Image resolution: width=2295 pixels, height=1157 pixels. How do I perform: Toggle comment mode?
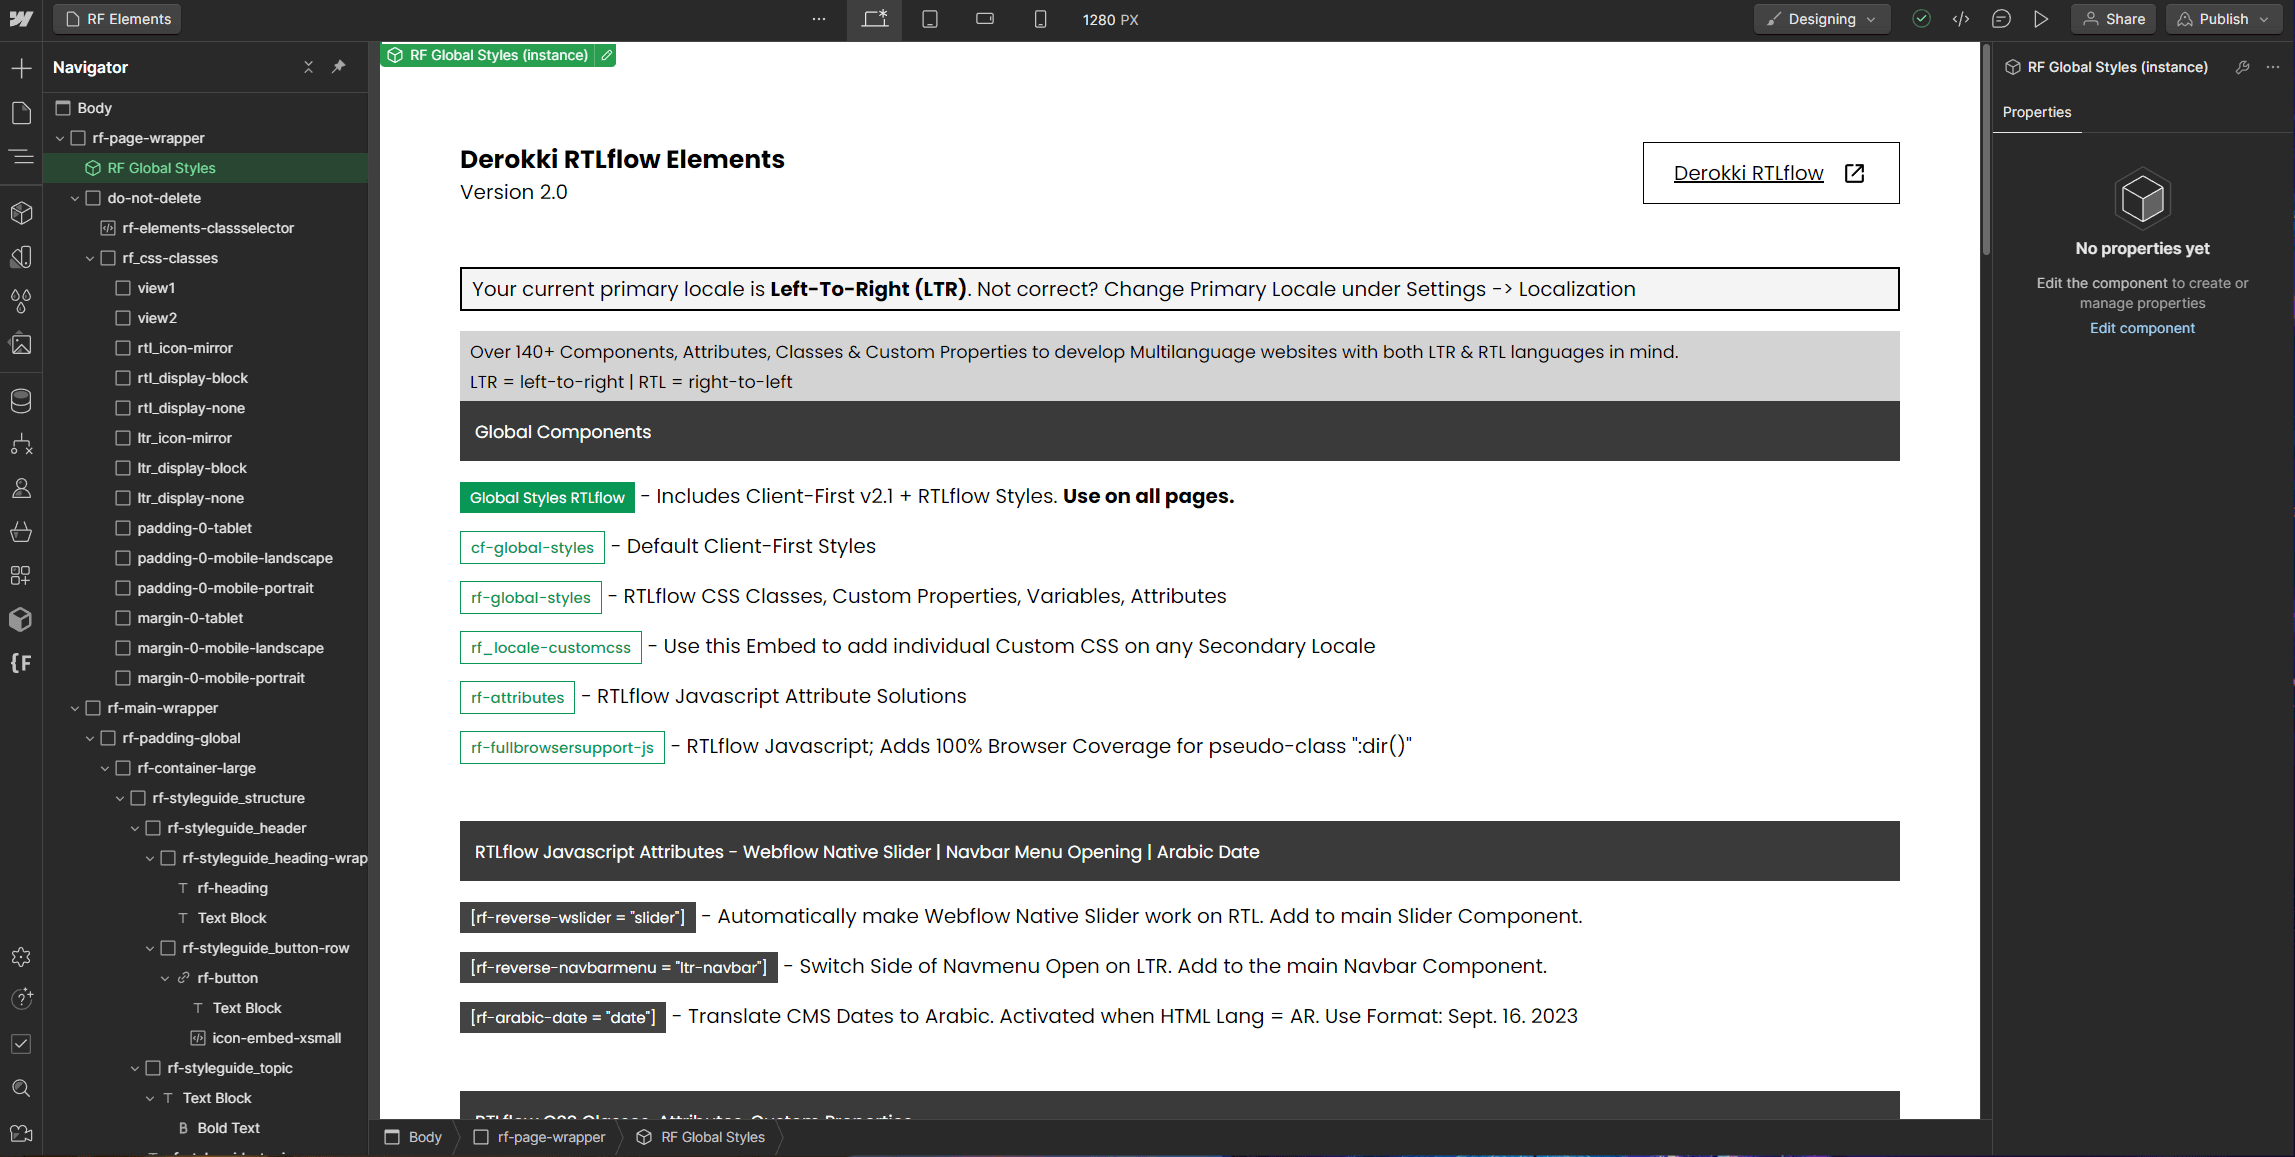[2001, 19]
